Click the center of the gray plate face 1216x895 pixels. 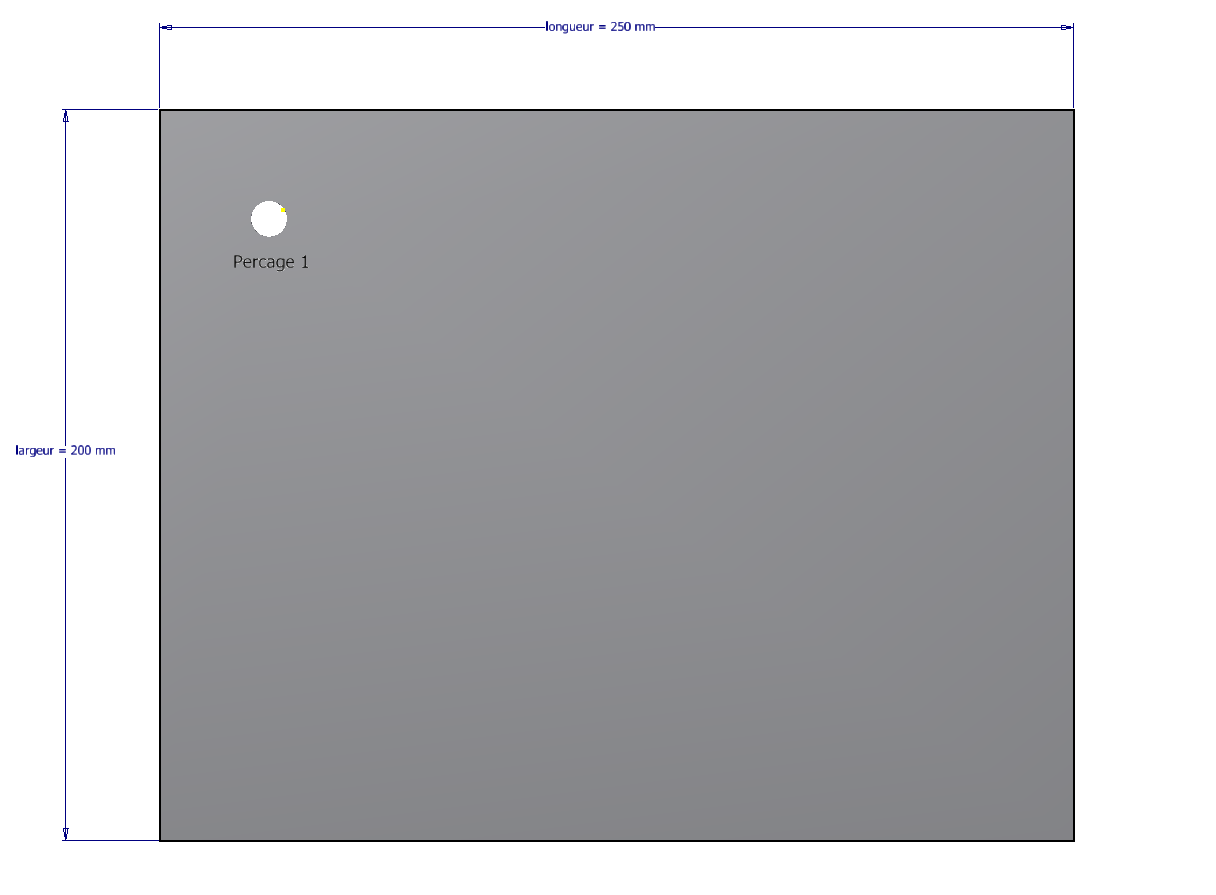[x=617, y=475]
